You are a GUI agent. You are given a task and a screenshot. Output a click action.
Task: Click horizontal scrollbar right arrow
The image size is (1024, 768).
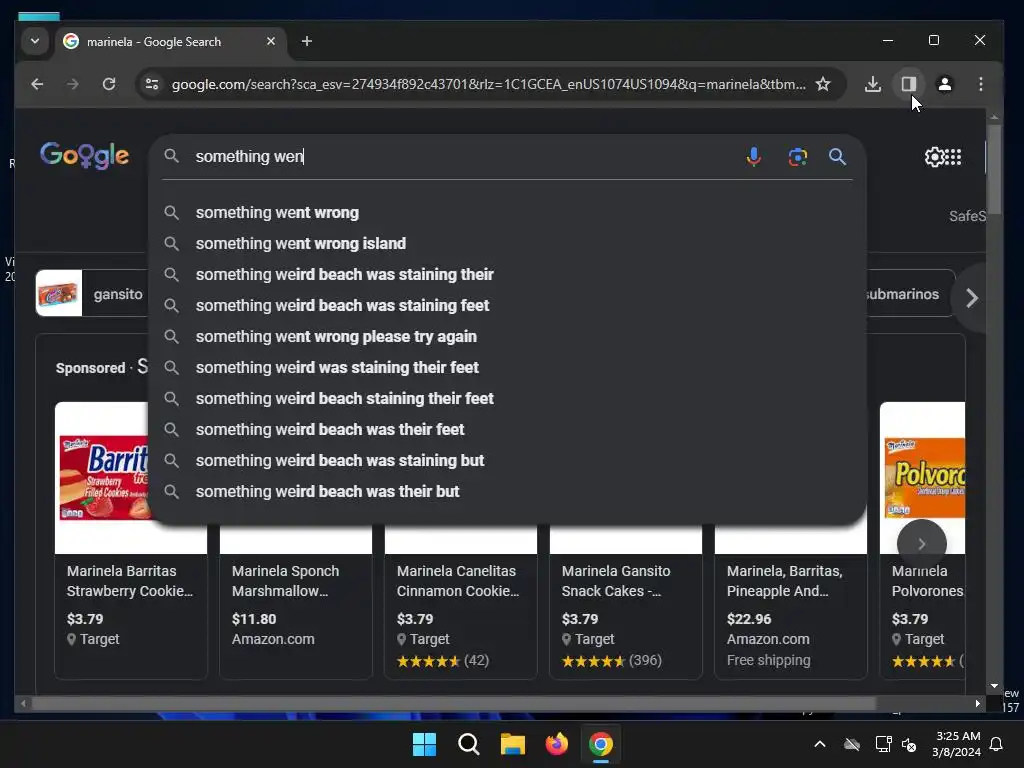point(978,703)
